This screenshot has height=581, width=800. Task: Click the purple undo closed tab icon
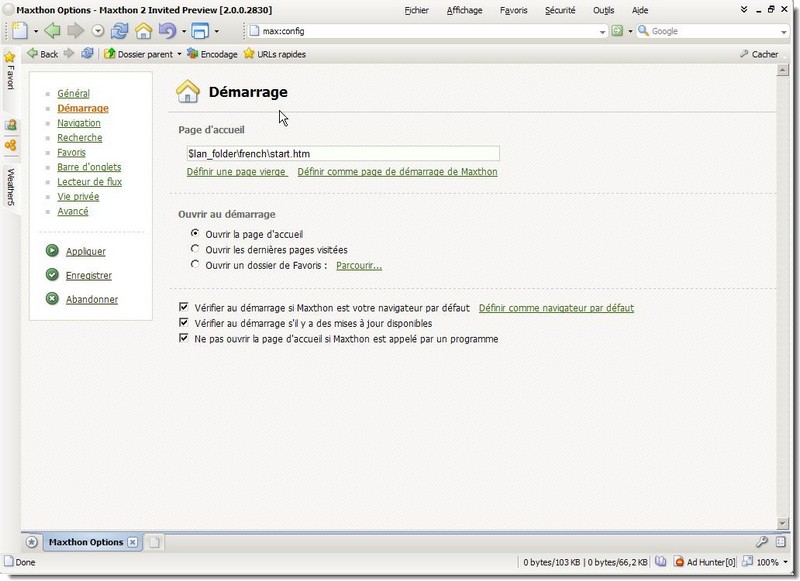click(167, 31)
